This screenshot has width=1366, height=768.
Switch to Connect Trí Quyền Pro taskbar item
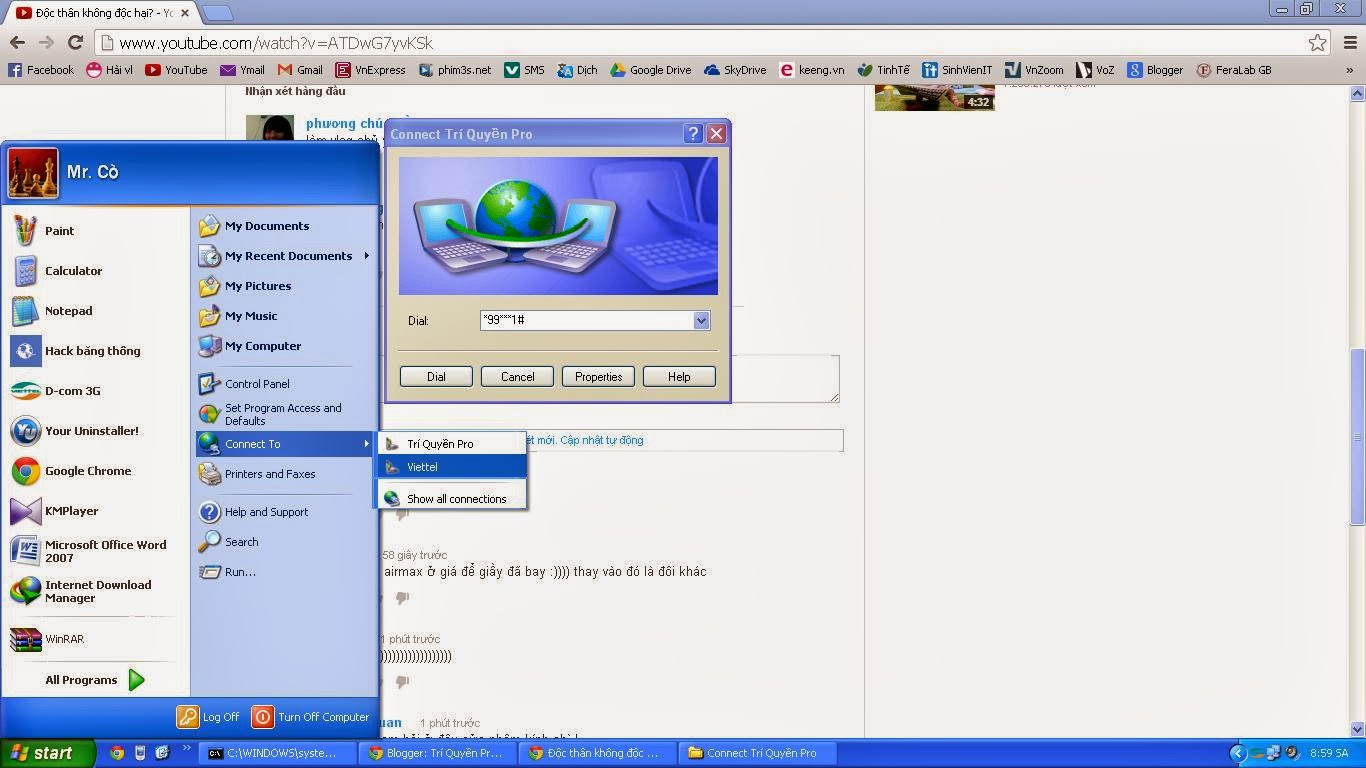[758, 753]
